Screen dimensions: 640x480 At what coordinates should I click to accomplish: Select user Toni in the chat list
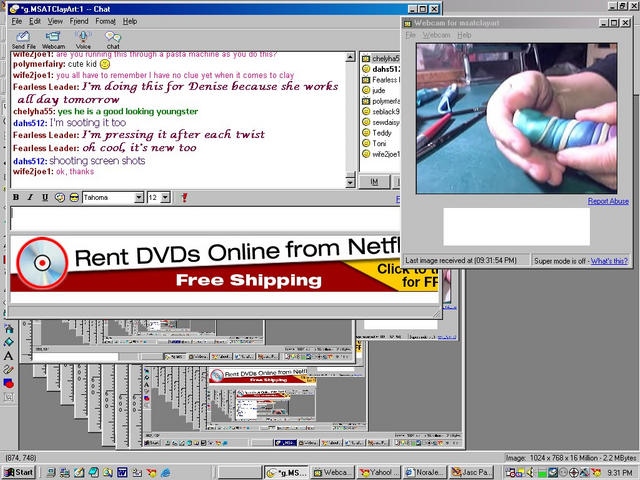click(380, 143)
